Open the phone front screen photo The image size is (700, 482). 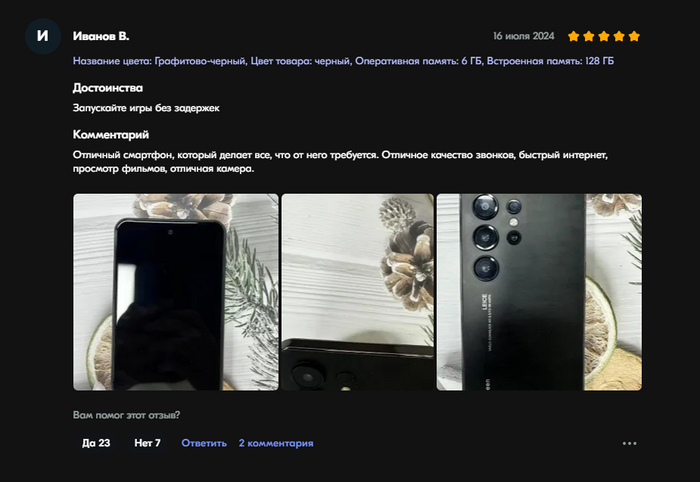click(176, 292)
